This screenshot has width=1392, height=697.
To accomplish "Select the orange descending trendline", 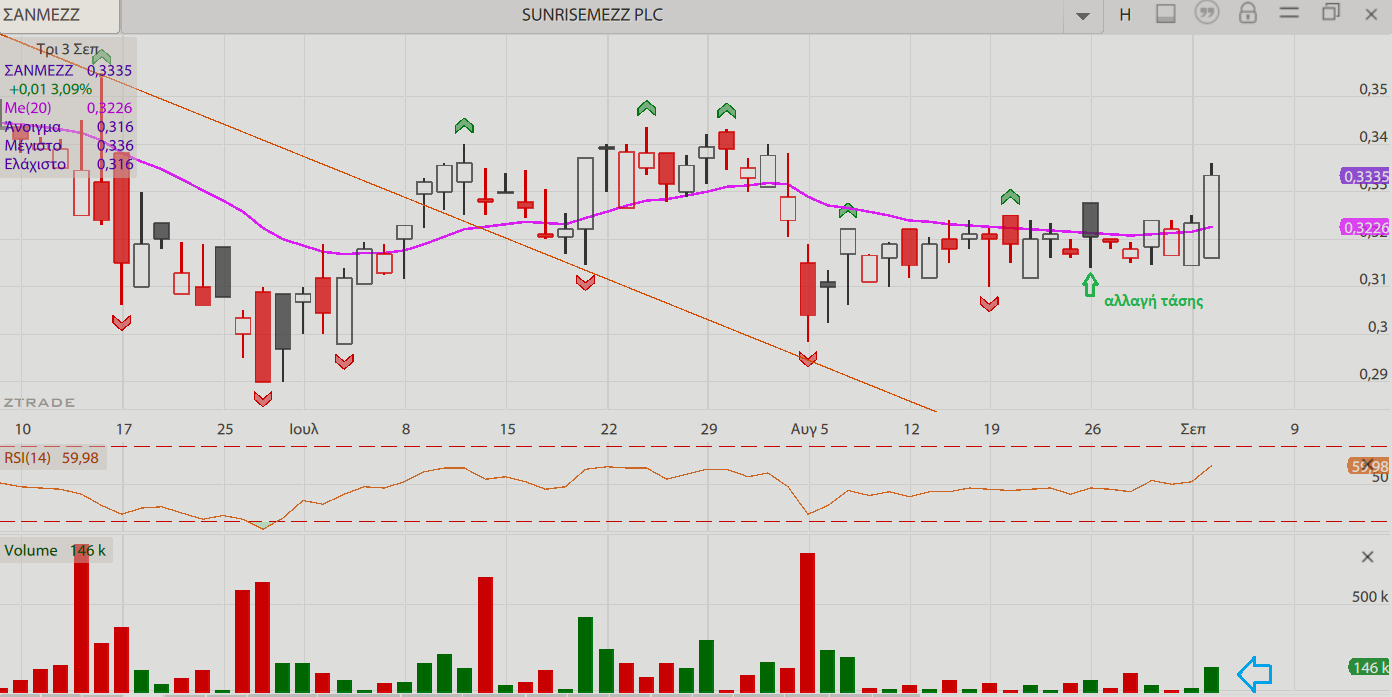I will (x=468, y=222).
